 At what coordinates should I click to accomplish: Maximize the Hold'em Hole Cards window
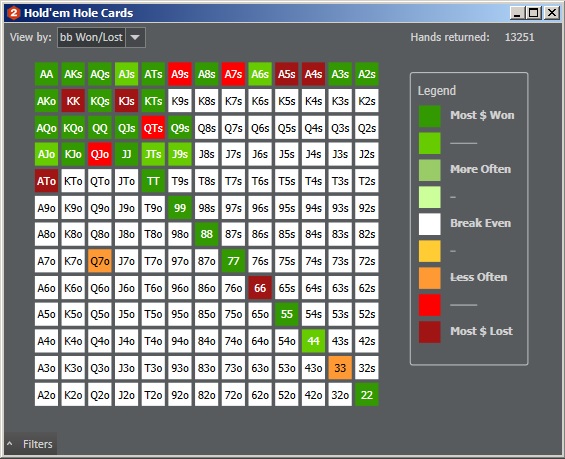point(534,13)
